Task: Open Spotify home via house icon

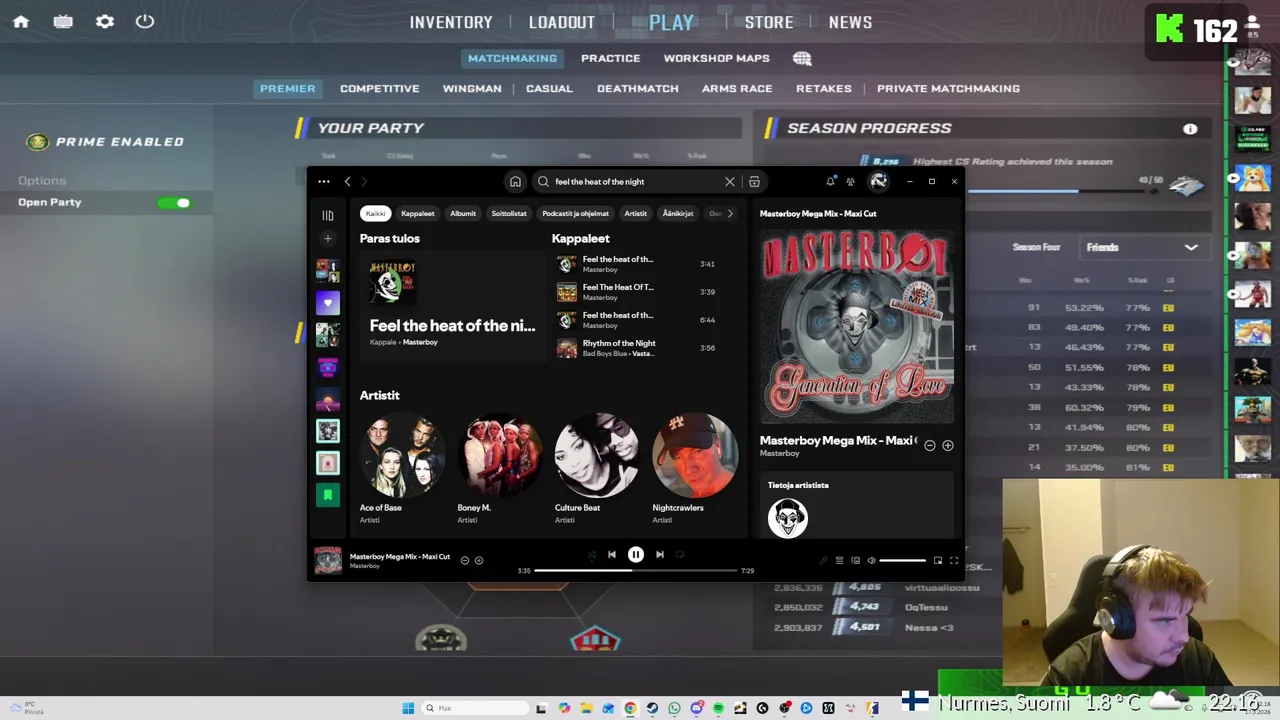Action: (x=515, y=182)
